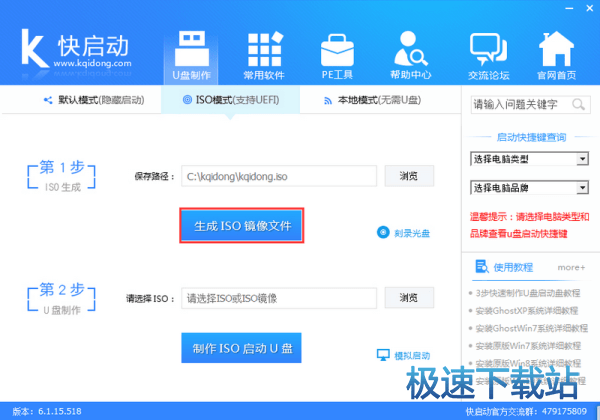Image resolution: width=600 pixels, height=420 pixels.
Task: Click 浏览 beside the save path
Action: click(409, 176)
